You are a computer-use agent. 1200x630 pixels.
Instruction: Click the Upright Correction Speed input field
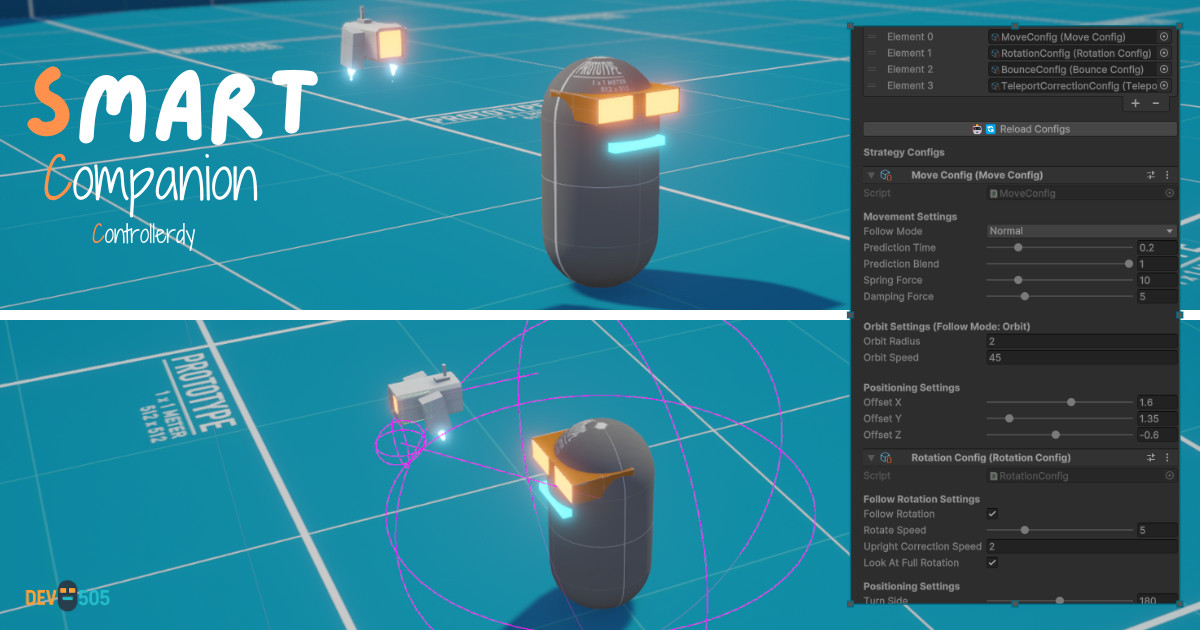coord(1081,547)
